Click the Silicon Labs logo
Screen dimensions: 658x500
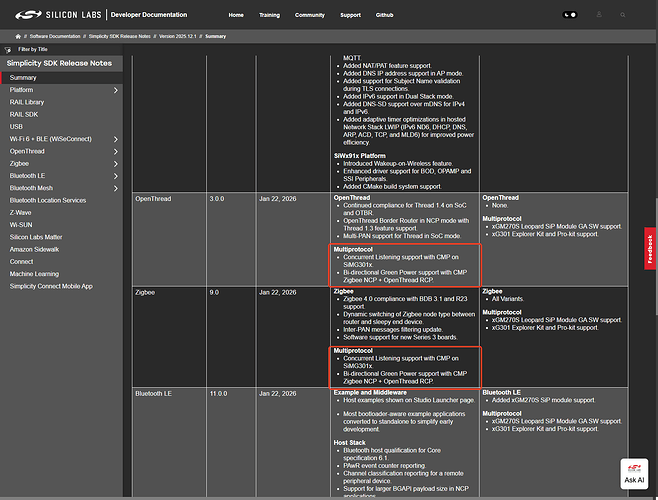click(58, 15)
